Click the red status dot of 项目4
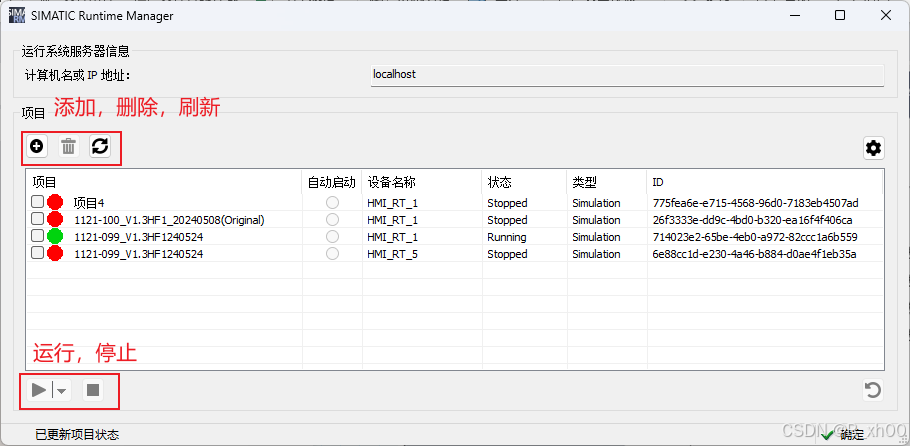 click(55, 203)
